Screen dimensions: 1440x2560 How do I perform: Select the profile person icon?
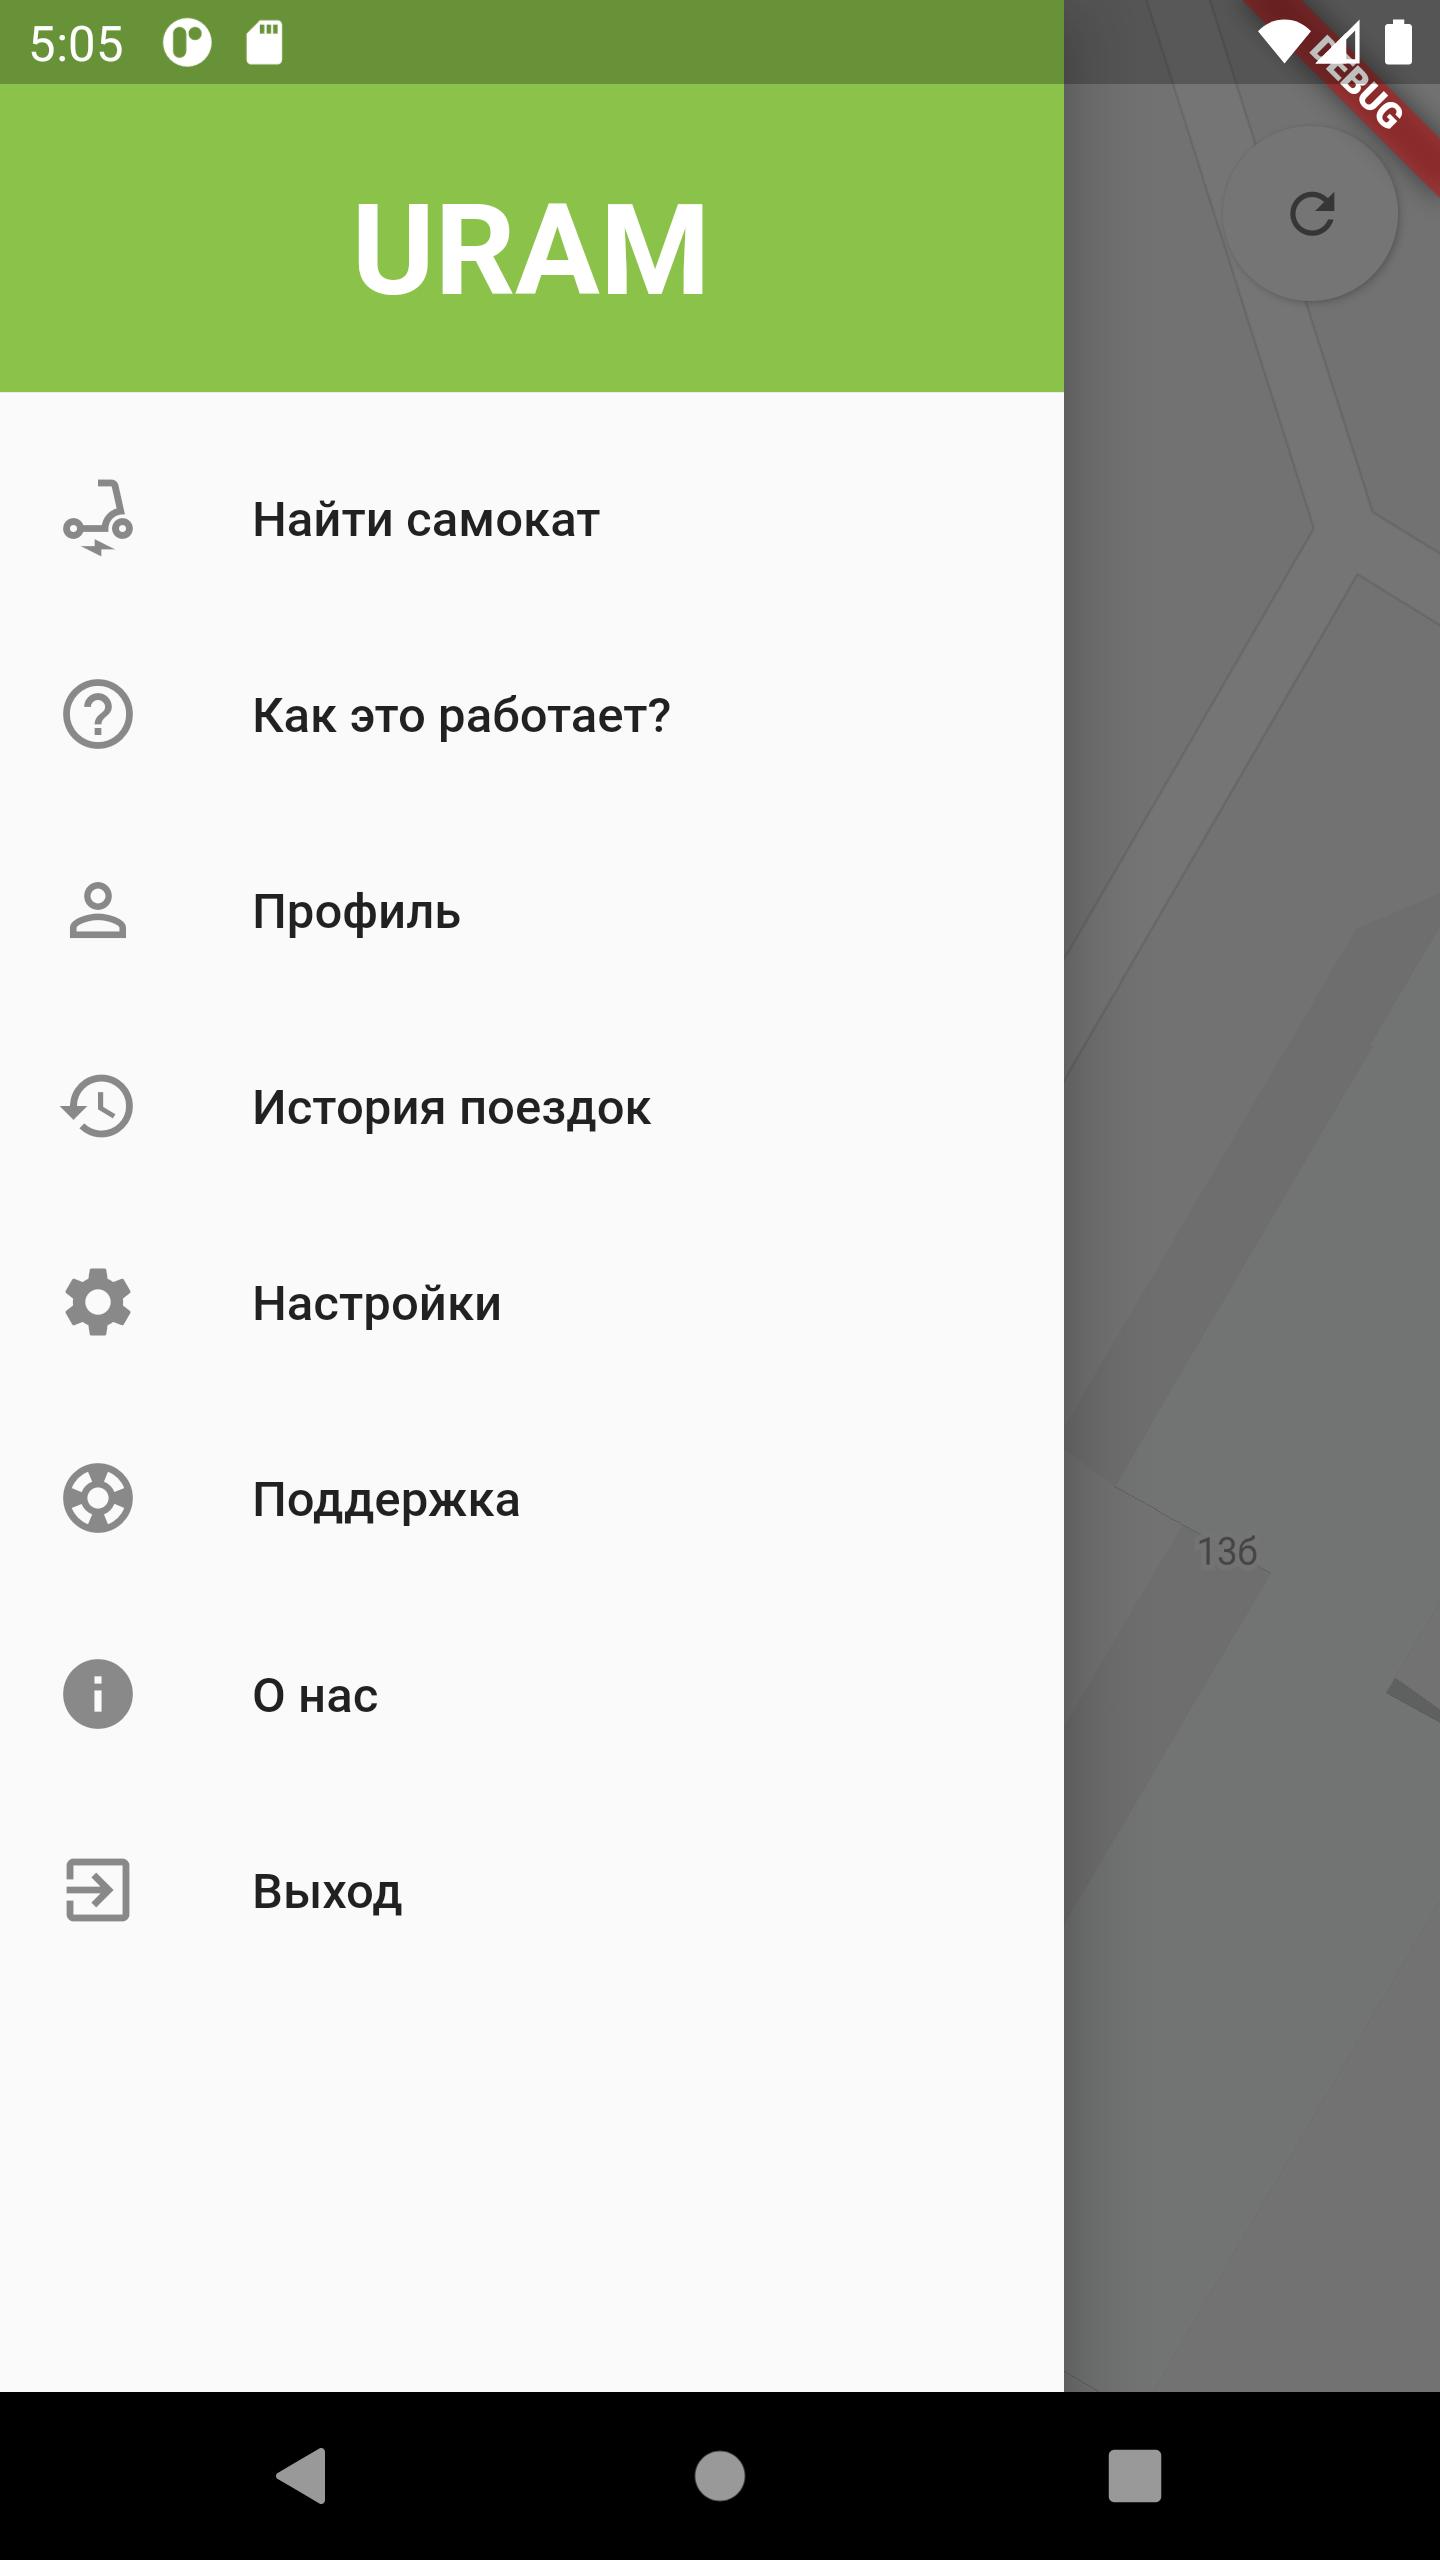pos(98,910)
